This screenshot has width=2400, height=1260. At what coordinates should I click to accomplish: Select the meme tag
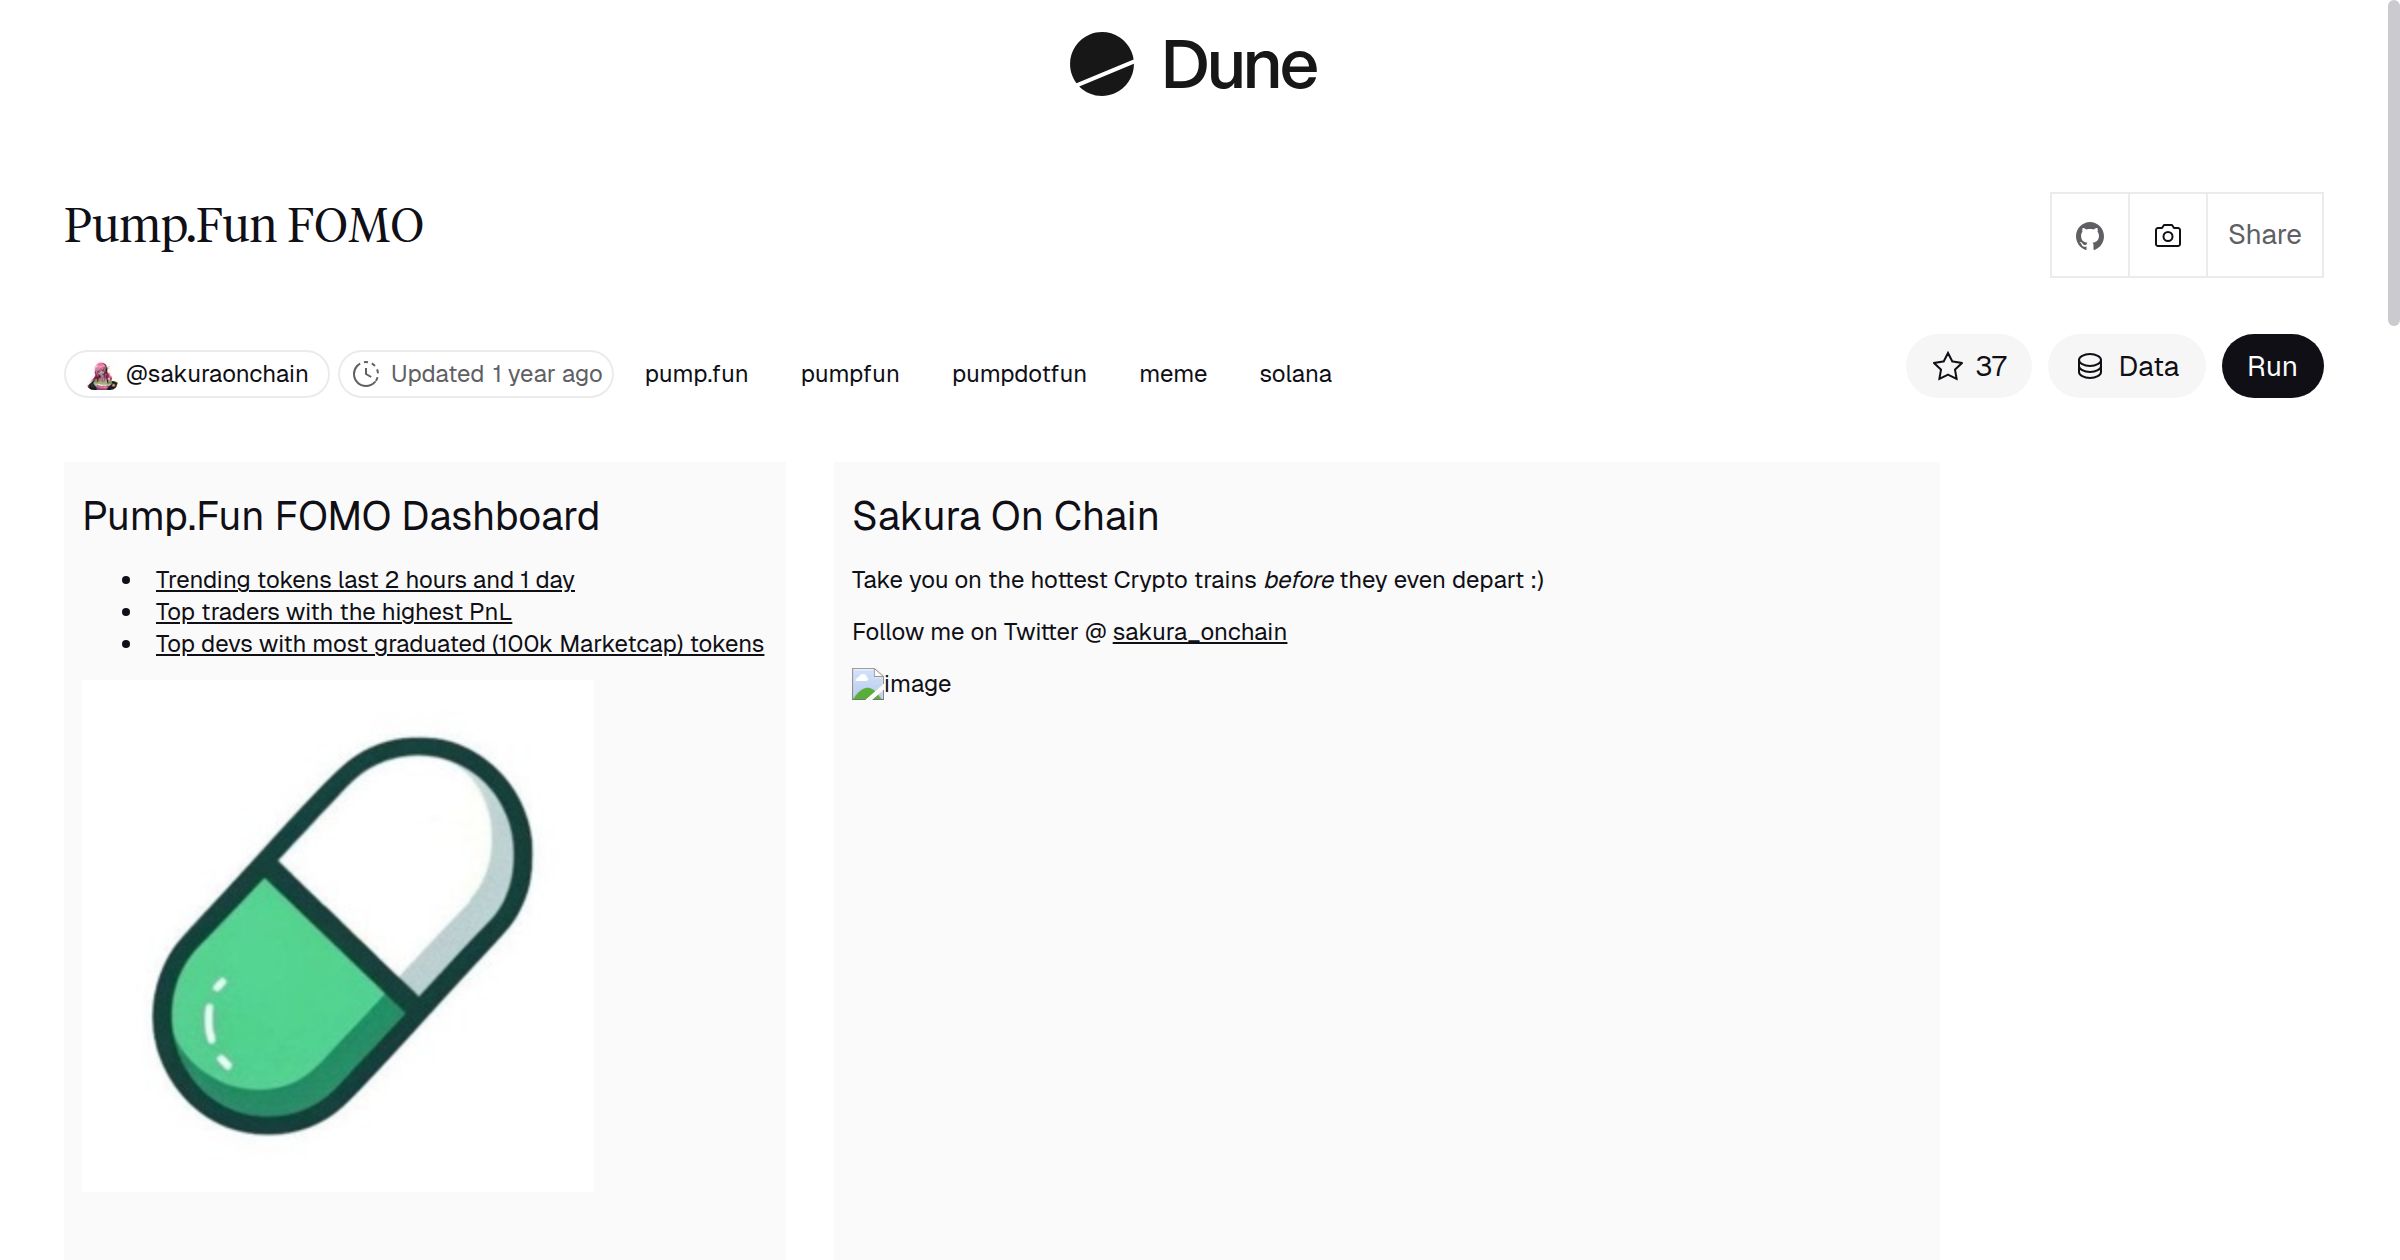[1172, 374]
